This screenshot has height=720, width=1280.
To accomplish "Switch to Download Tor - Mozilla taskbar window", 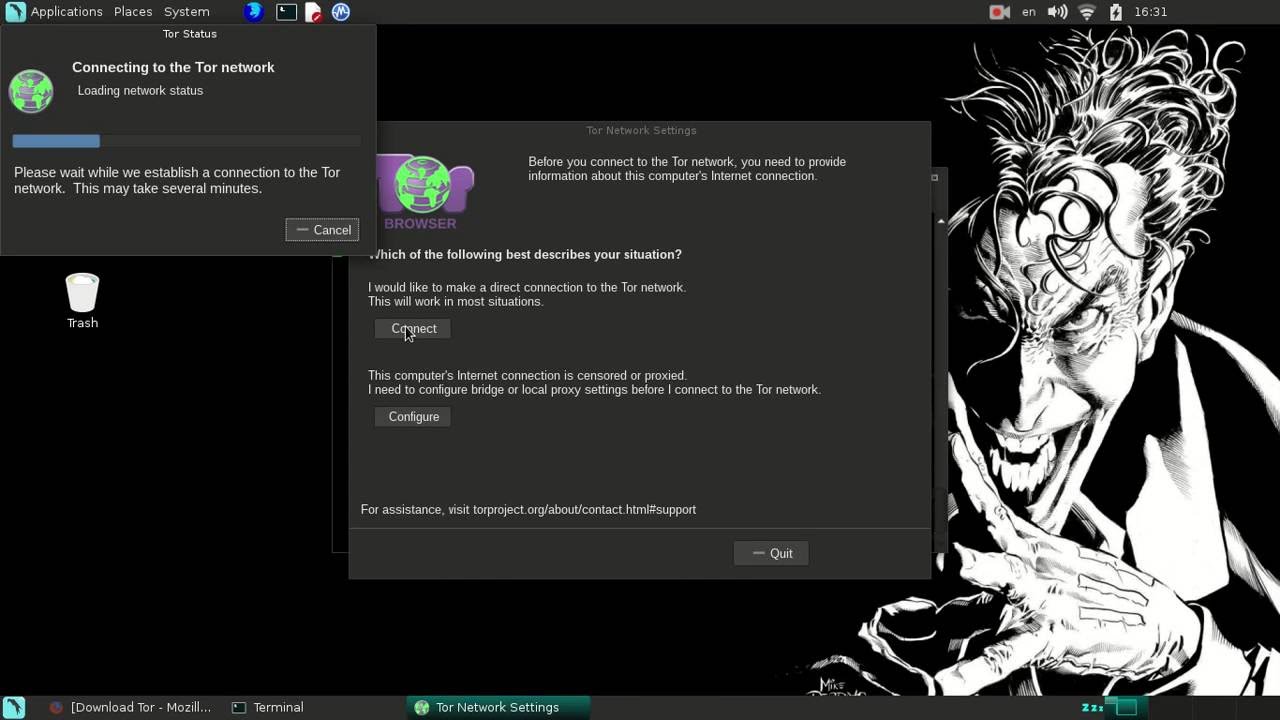I will click(x=131, y=707).
